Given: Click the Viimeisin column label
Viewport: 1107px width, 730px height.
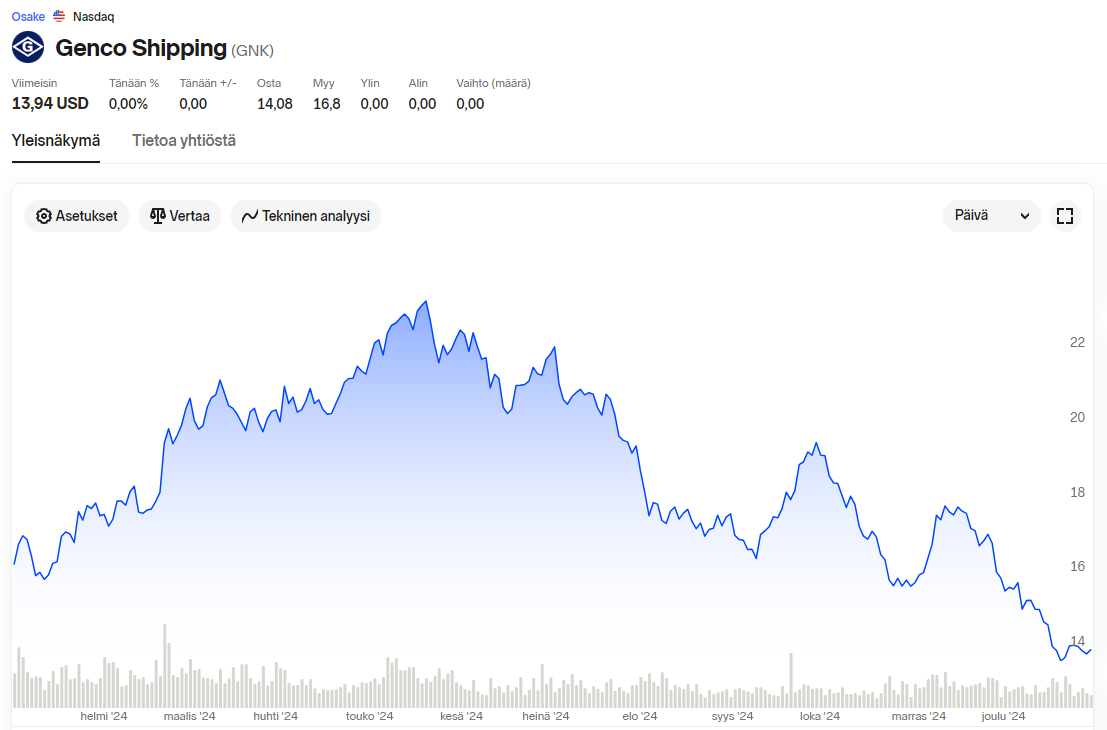Looking at the screenshot, I should click(x=35, y=83).
